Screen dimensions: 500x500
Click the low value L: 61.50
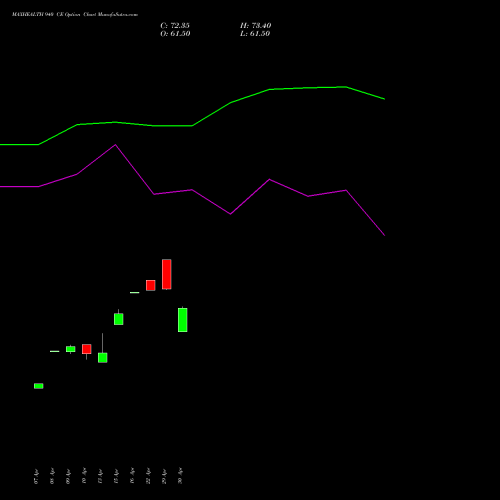click(255, 34)
